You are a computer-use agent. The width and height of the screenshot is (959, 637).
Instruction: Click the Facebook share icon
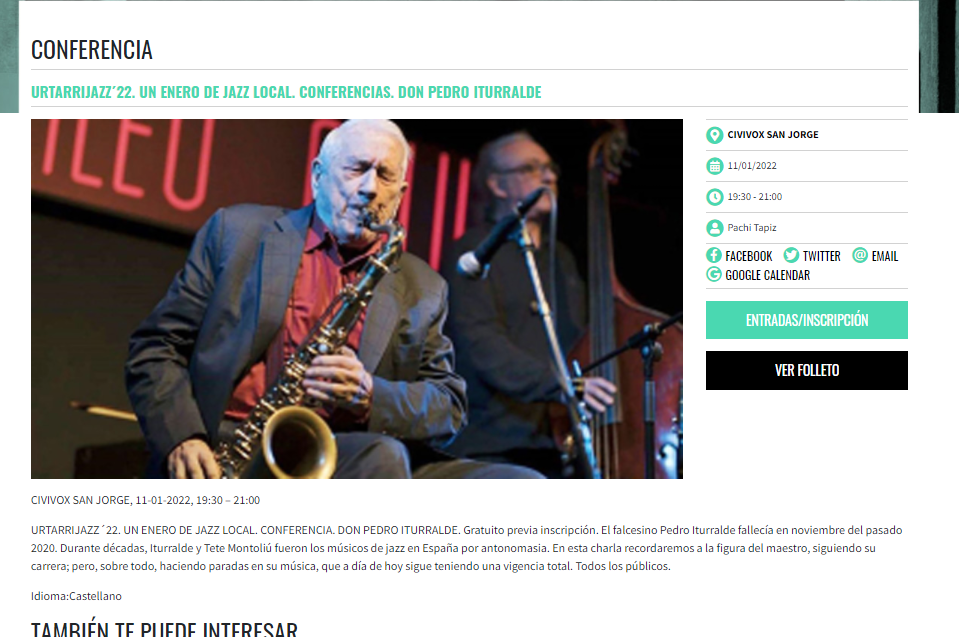[713, 255]
